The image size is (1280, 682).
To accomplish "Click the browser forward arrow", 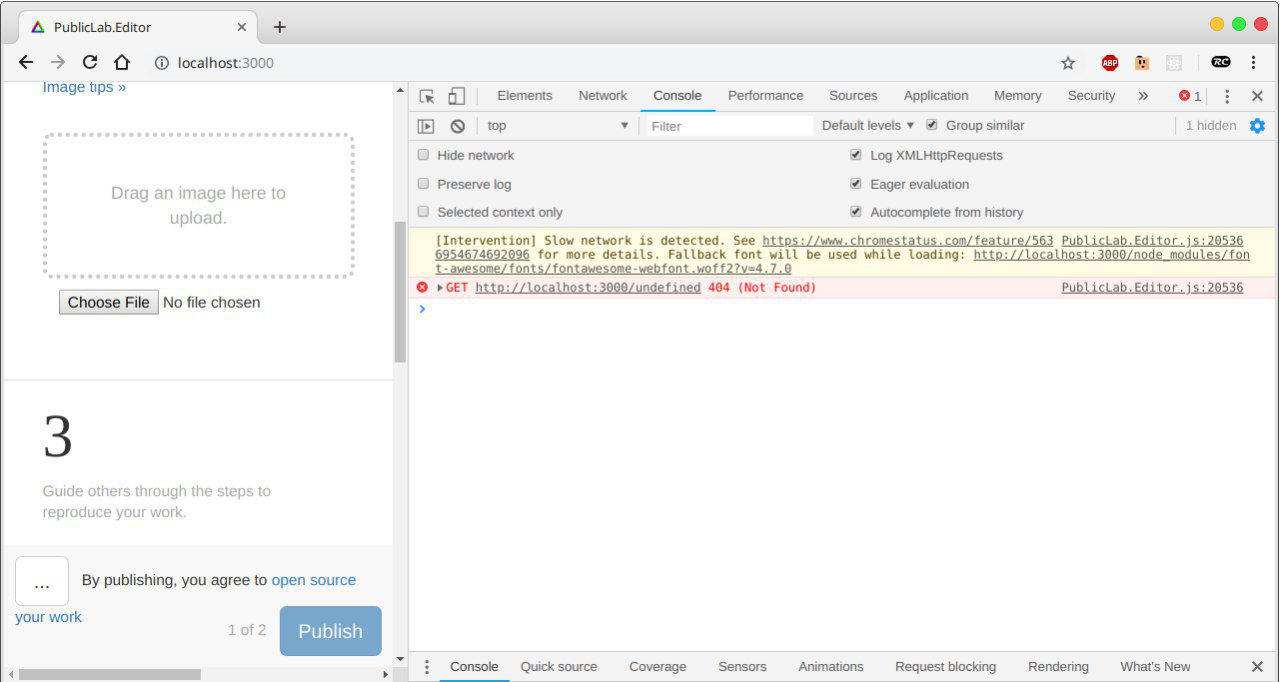I will coord(58,62).
